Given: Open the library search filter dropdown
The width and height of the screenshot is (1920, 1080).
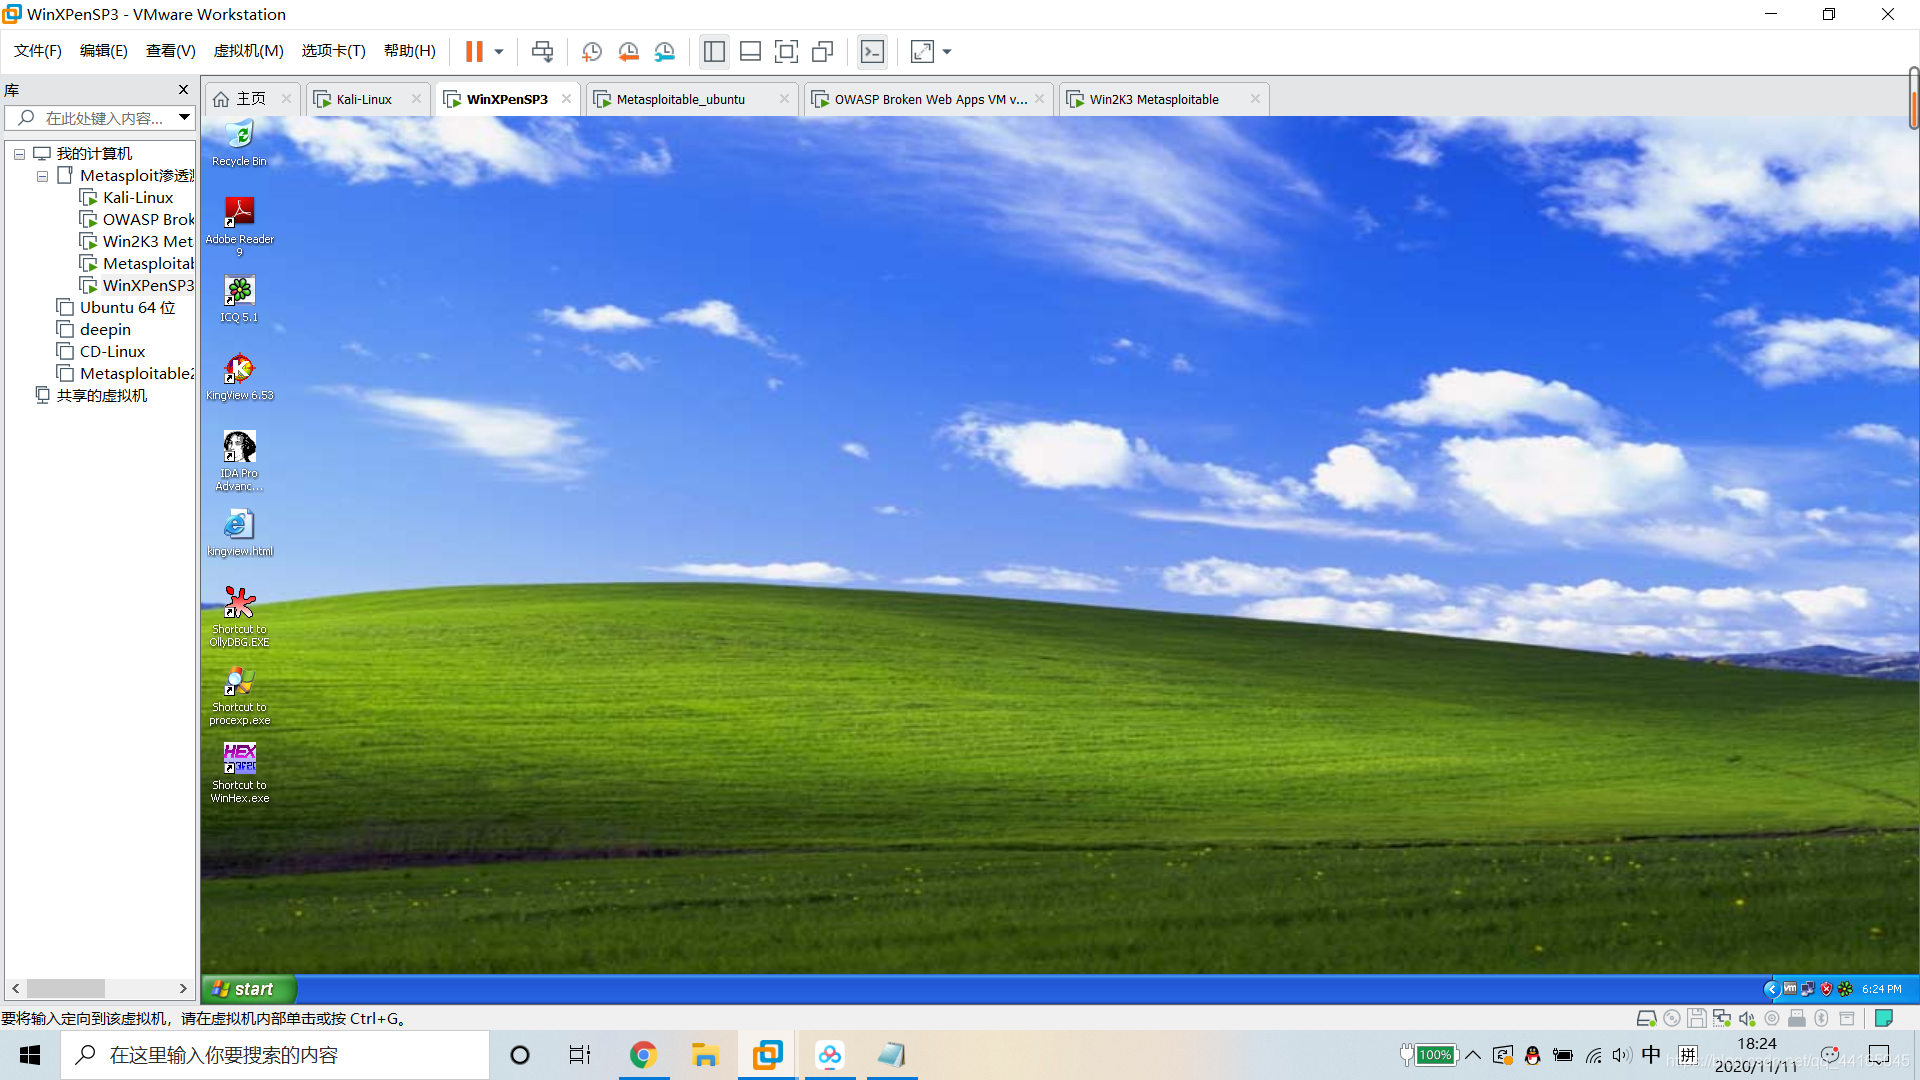Looking at the screenshot, I should coord(184,118).
